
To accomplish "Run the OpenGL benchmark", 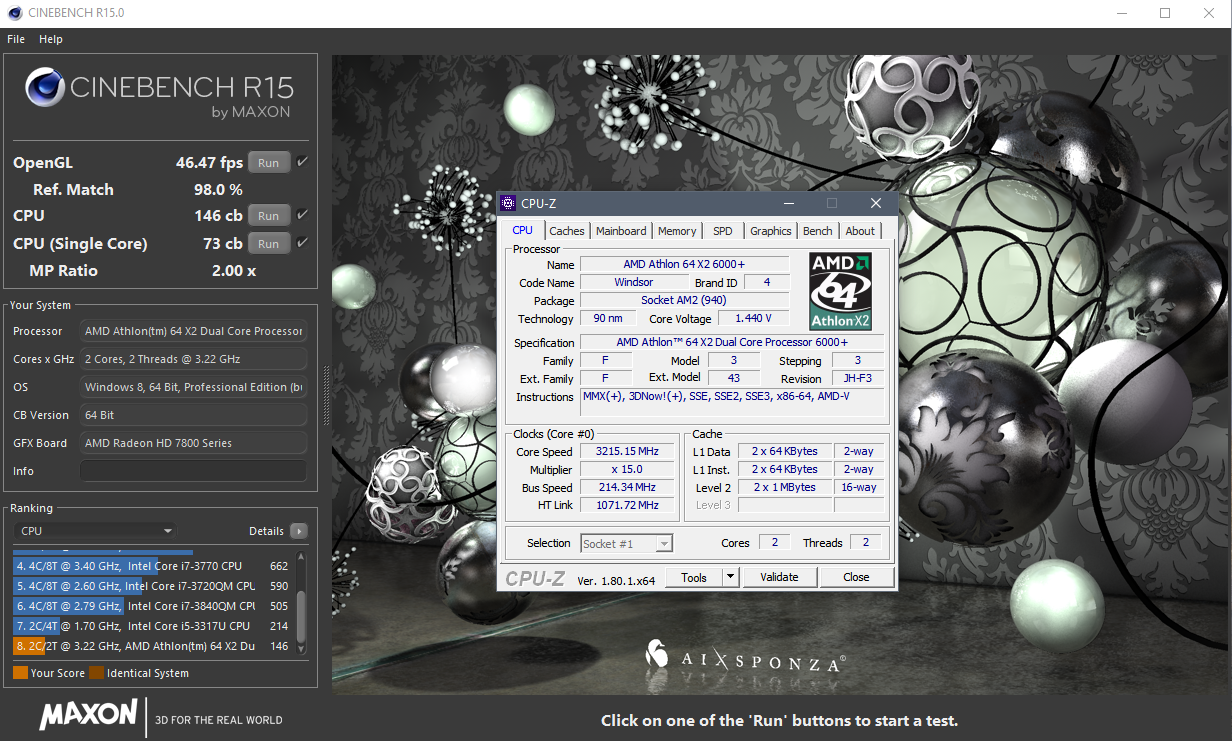I will pyautogui.click(x=269, y=163).
